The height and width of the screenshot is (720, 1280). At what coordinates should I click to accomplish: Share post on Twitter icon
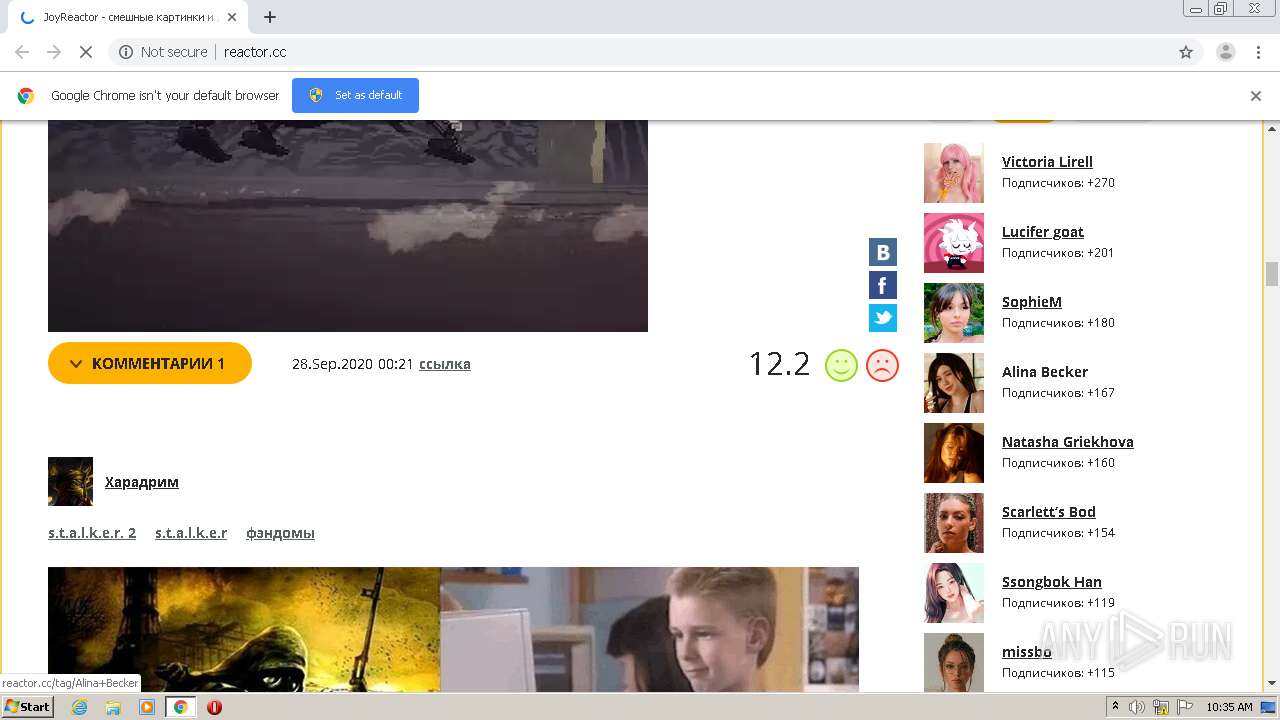coord(882,318)
